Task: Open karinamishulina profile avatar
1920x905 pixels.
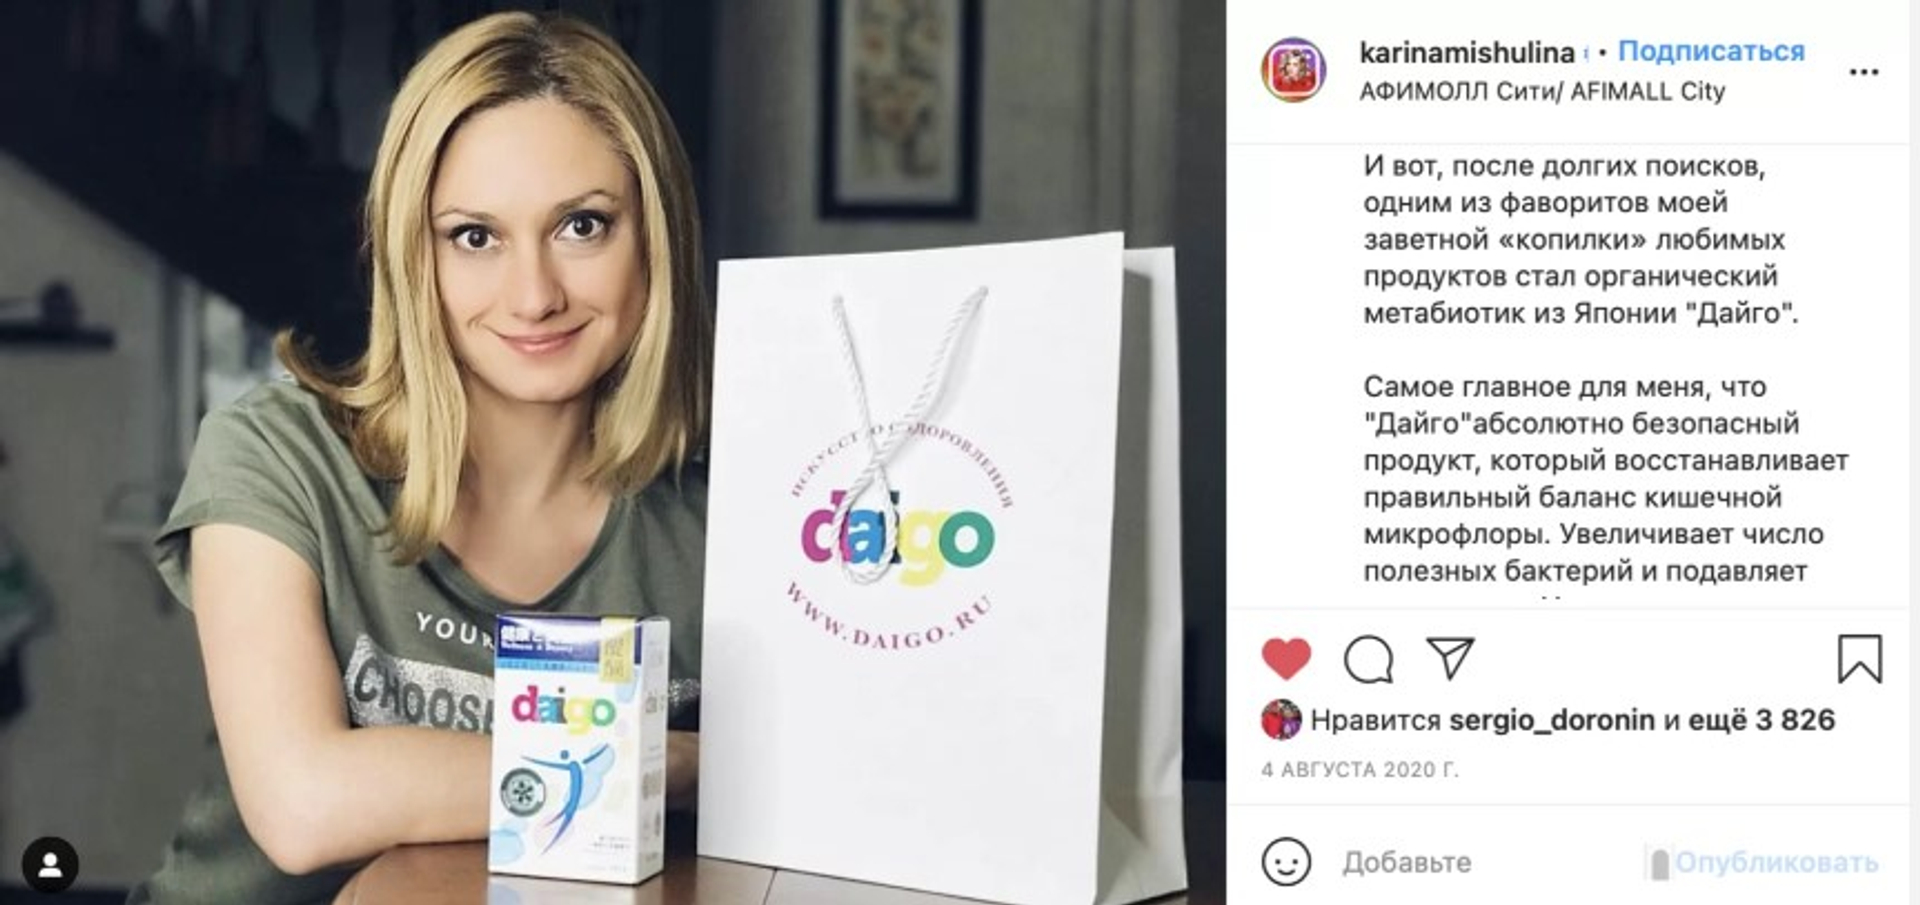Action: (1294, 70)
